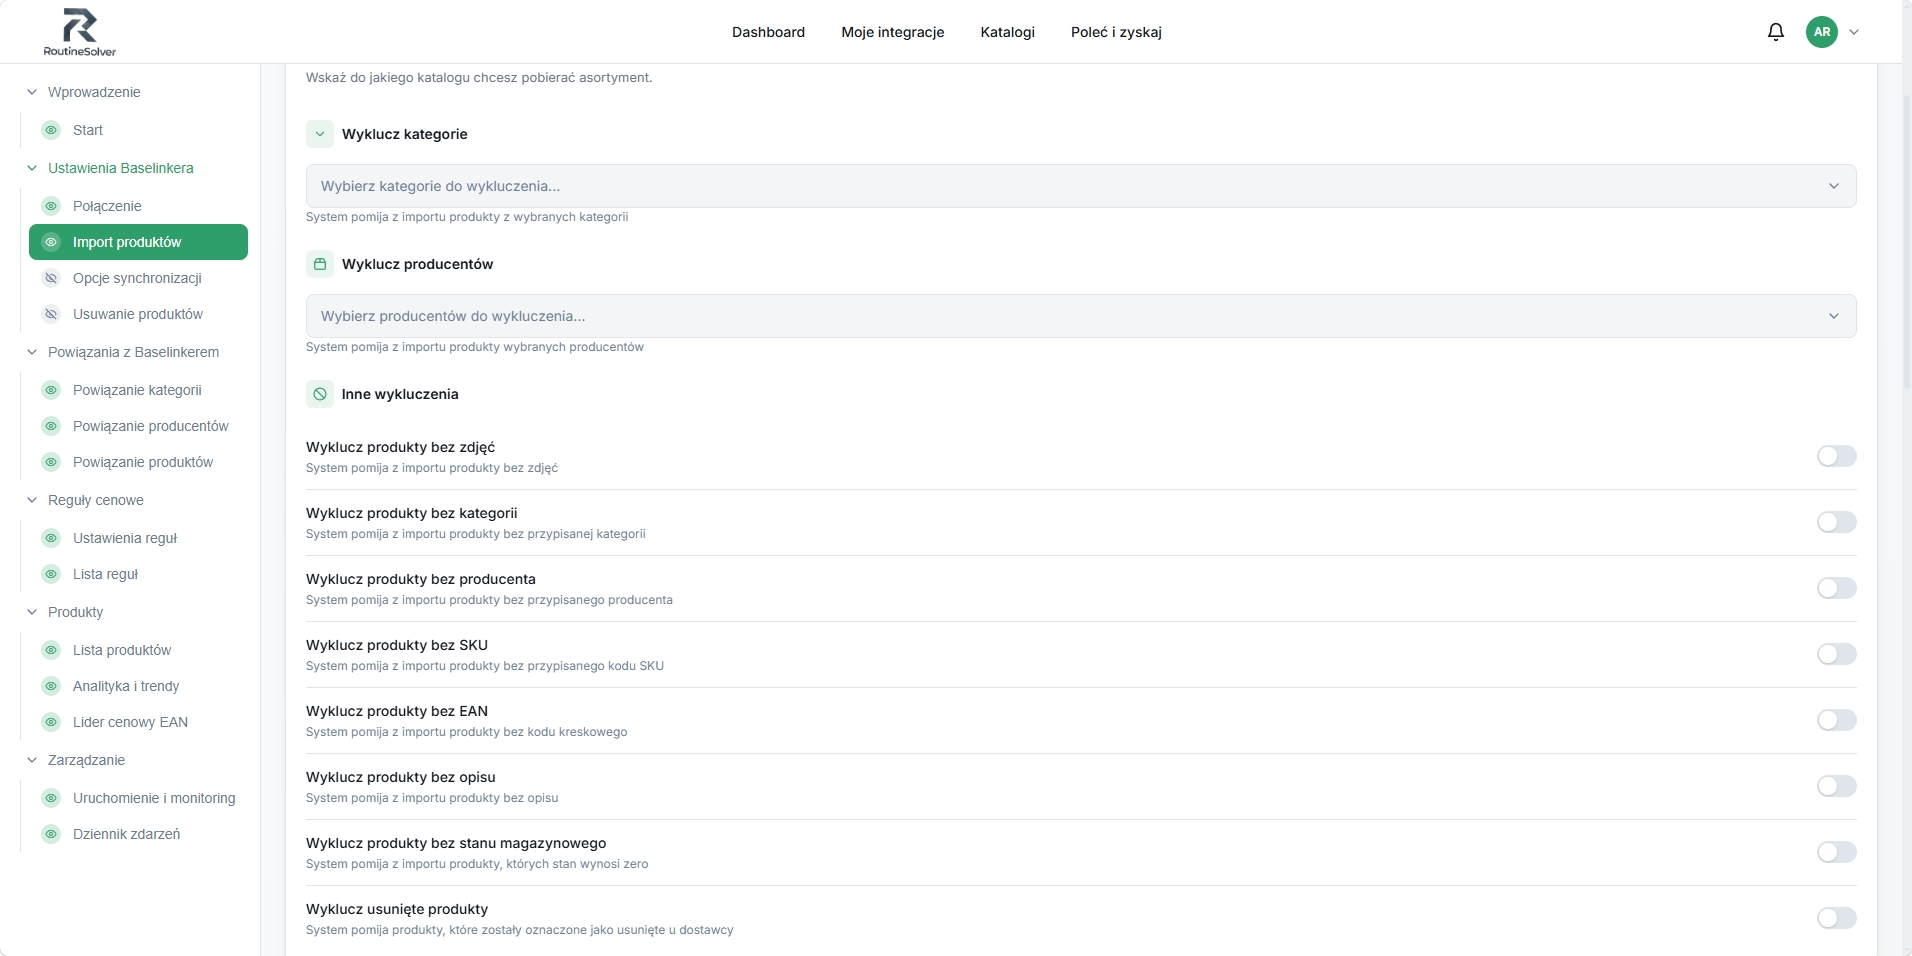Open Poleć i zyskaj page
The height and width of the screenshot is (956, 1912).
coord(1116,32)
